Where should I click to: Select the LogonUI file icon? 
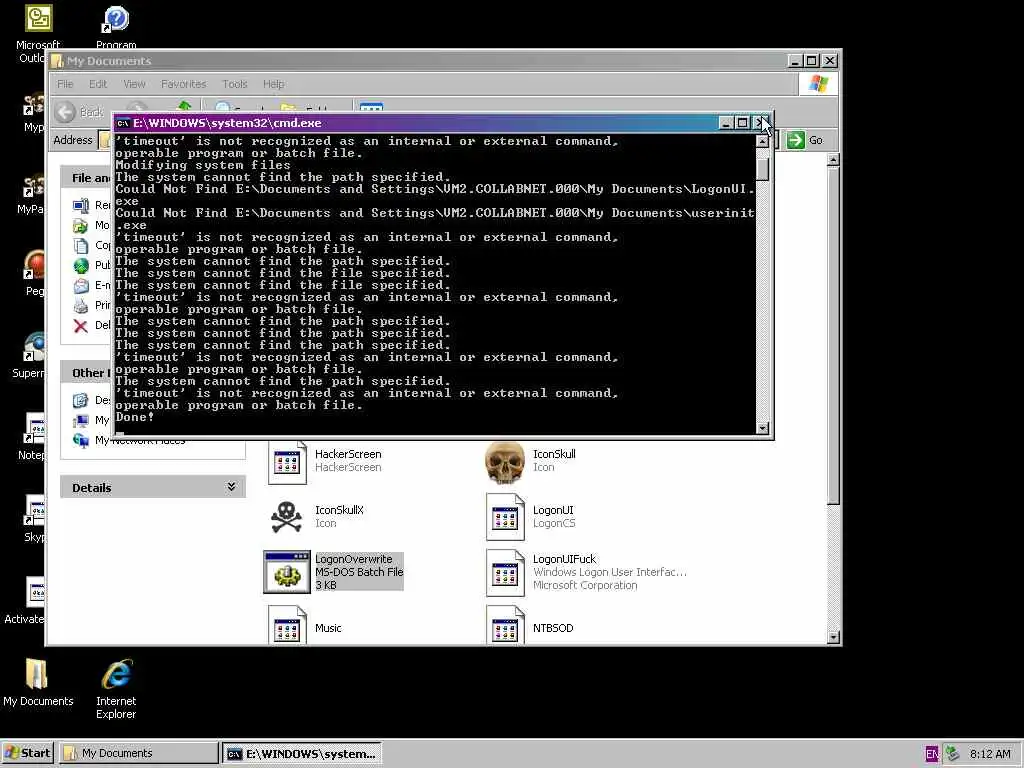pos(505,517)
